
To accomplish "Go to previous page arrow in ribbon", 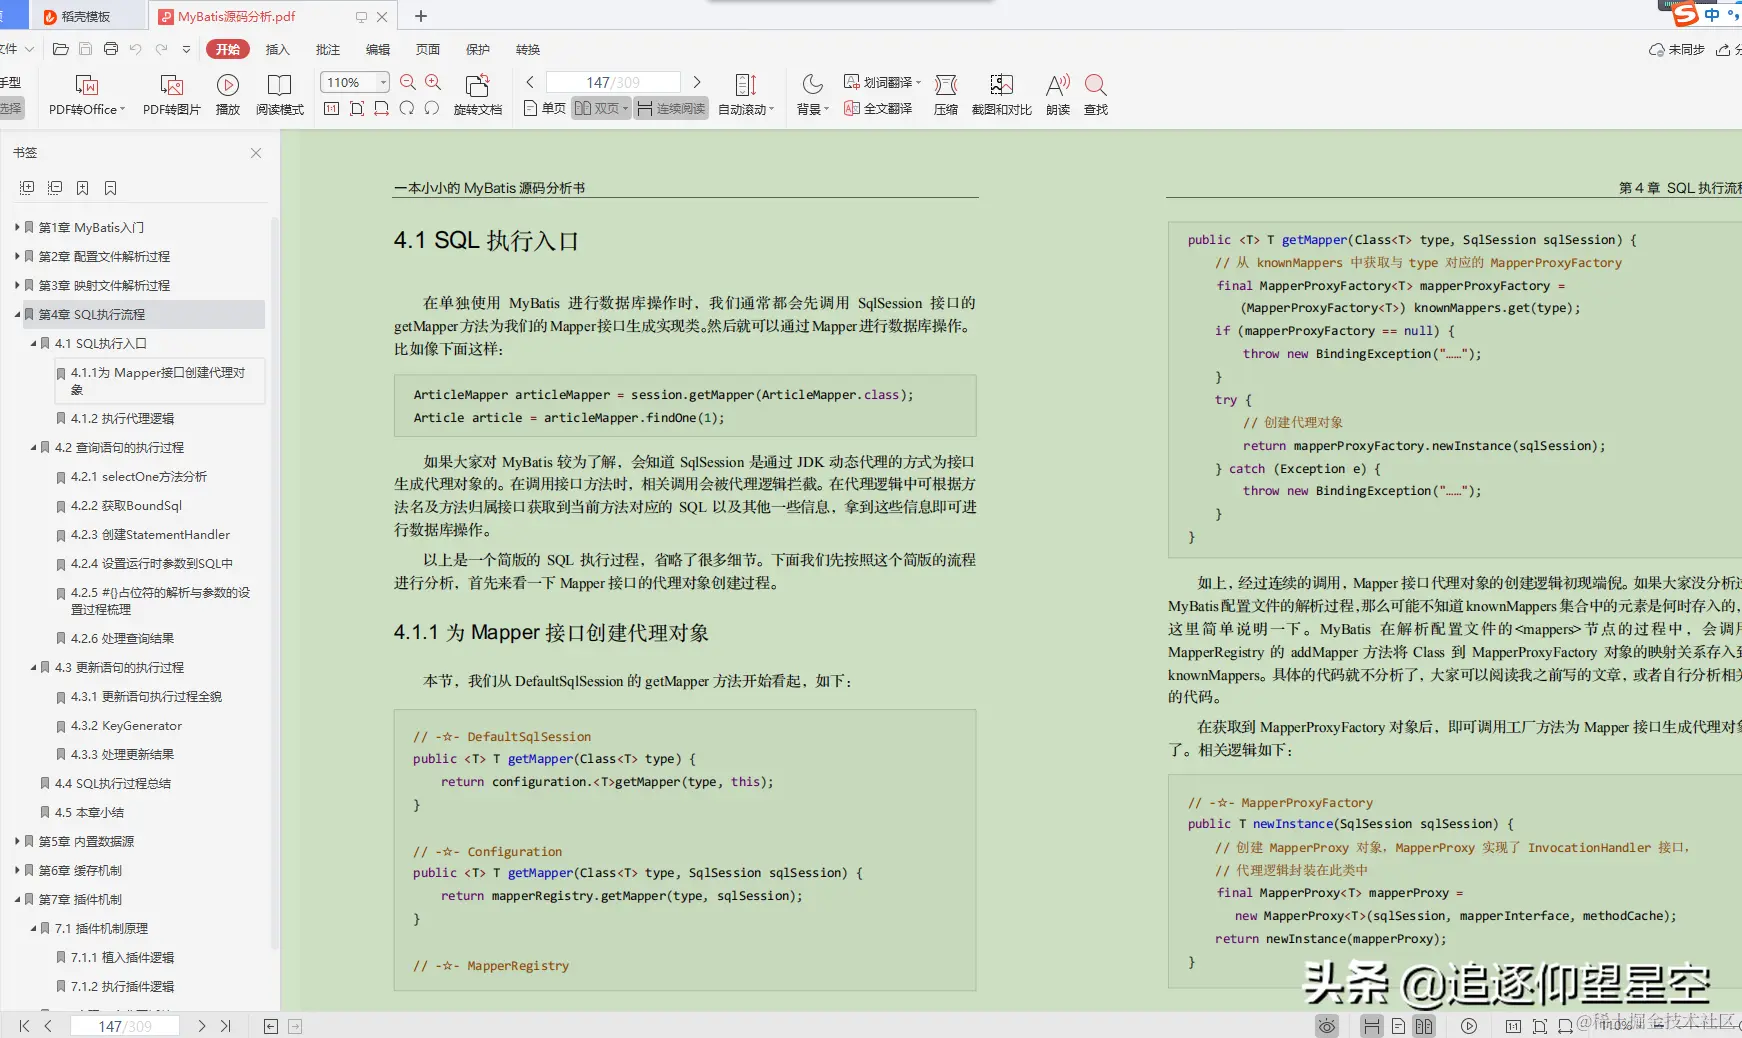I will (530, 82).
